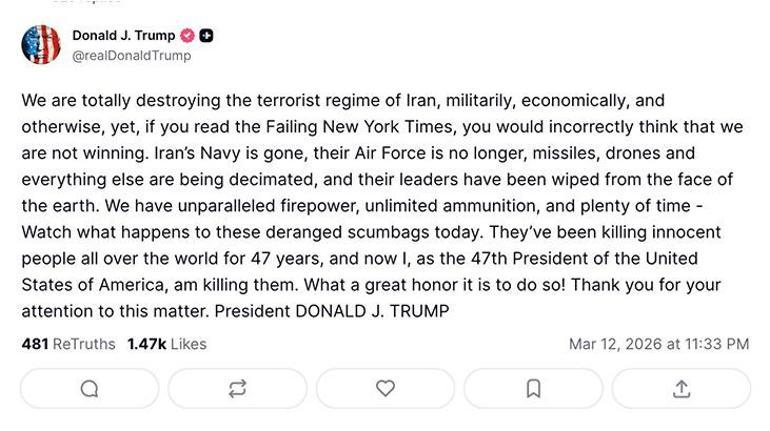The width and height of the screenshot is (770, 431).
Task: Open the flag-patterned profile avatar
Action: click(41, 45)
